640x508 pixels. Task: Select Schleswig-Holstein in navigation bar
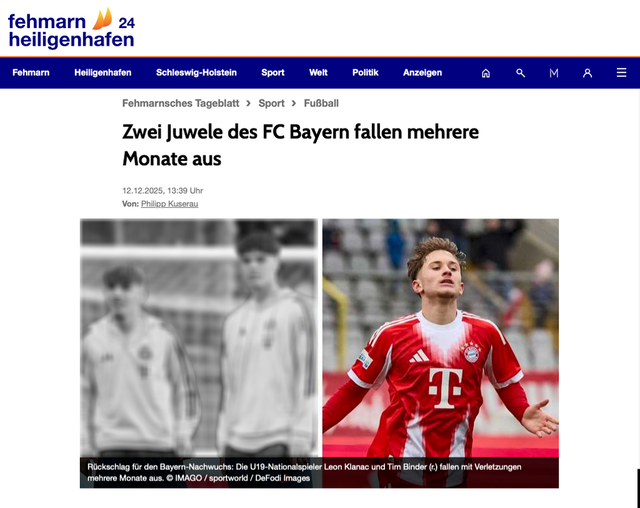click(x=196, y=73)
